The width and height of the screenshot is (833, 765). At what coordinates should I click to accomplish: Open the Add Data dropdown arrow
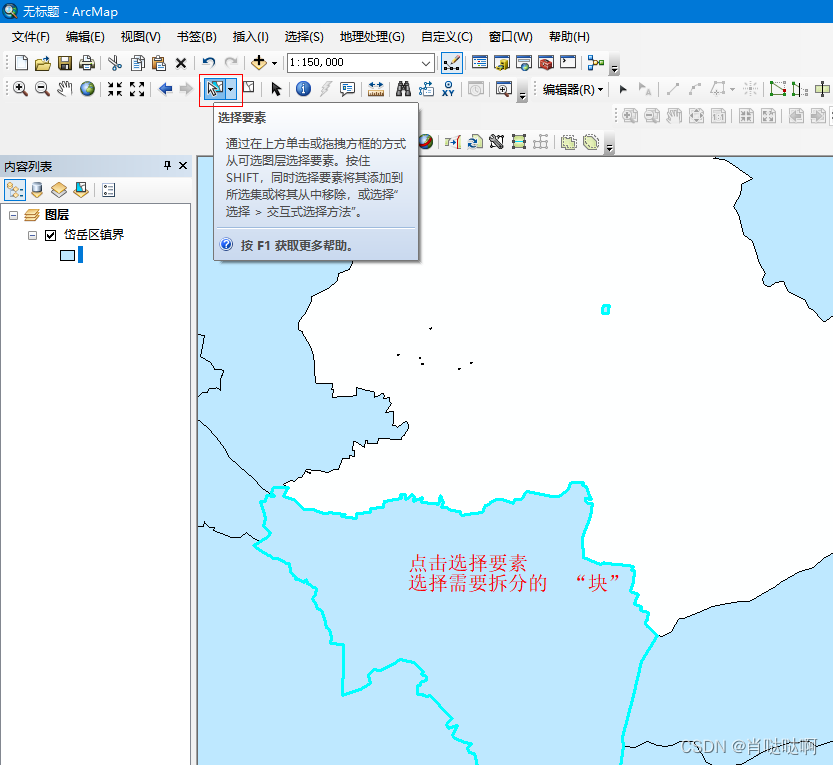coord(274,63)
